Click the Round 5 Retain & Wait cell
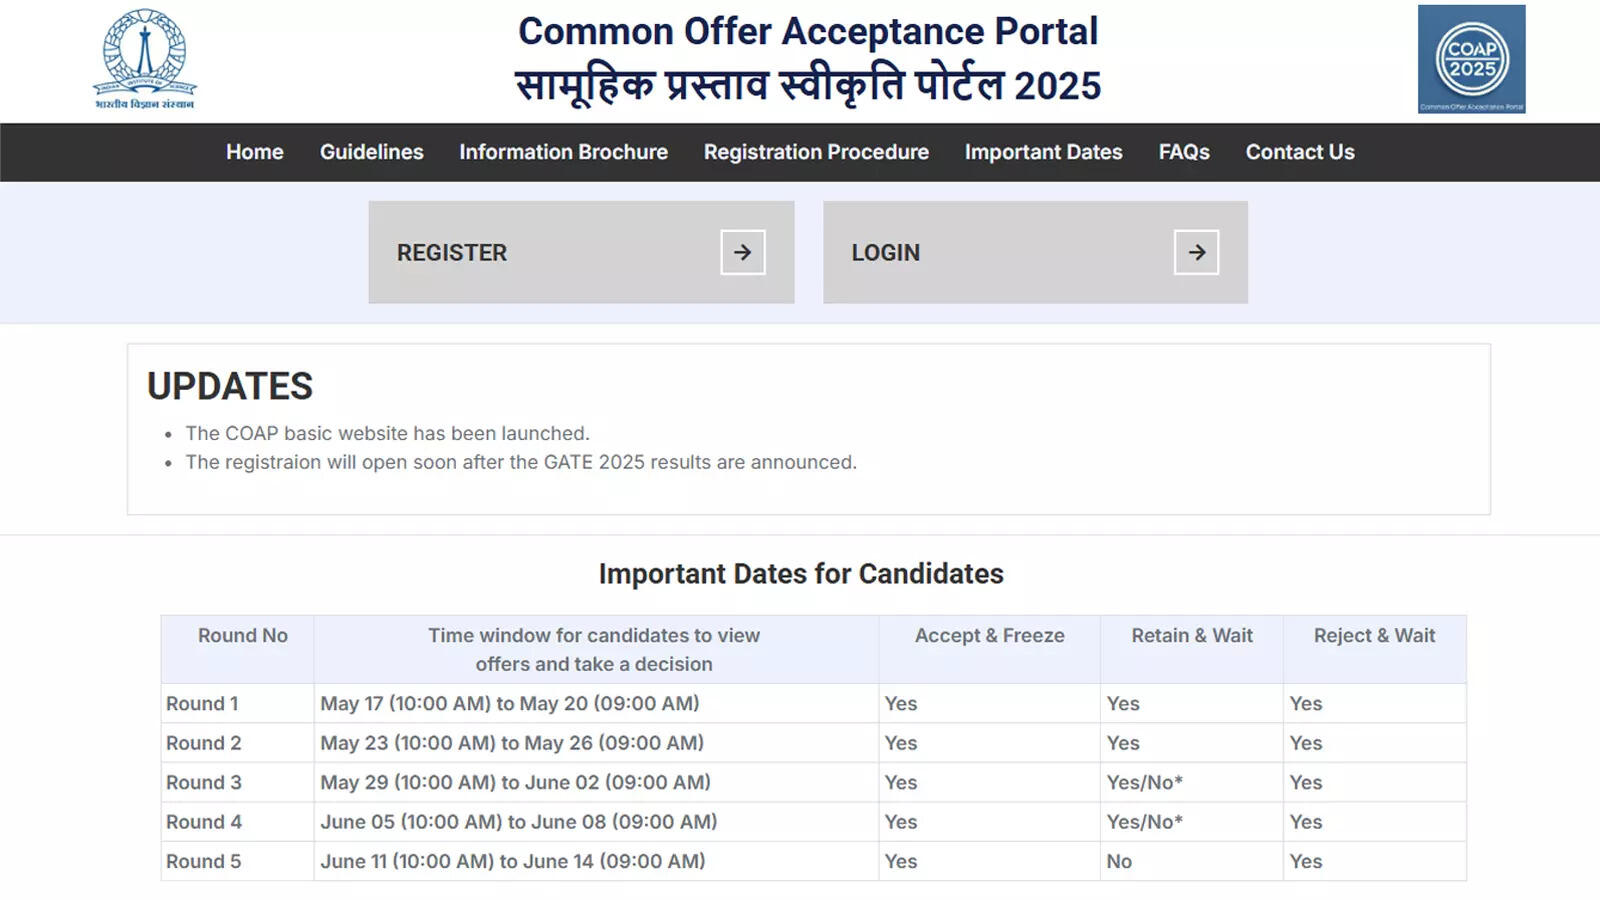This screenshot has width=1600, height=900. [1119, 861]
